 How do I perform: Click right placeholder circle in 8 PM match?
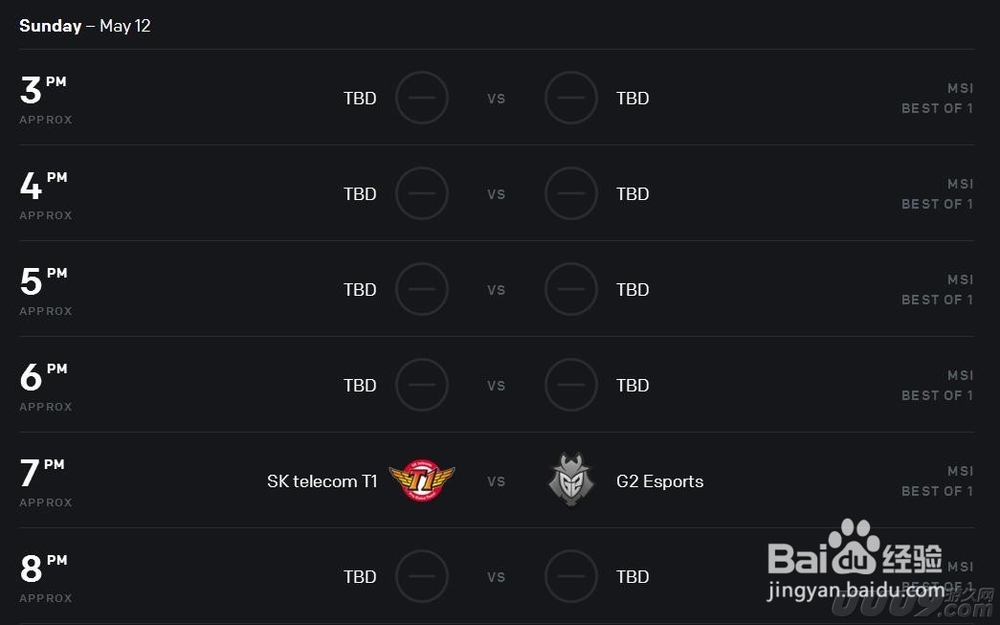coord(571,576)
